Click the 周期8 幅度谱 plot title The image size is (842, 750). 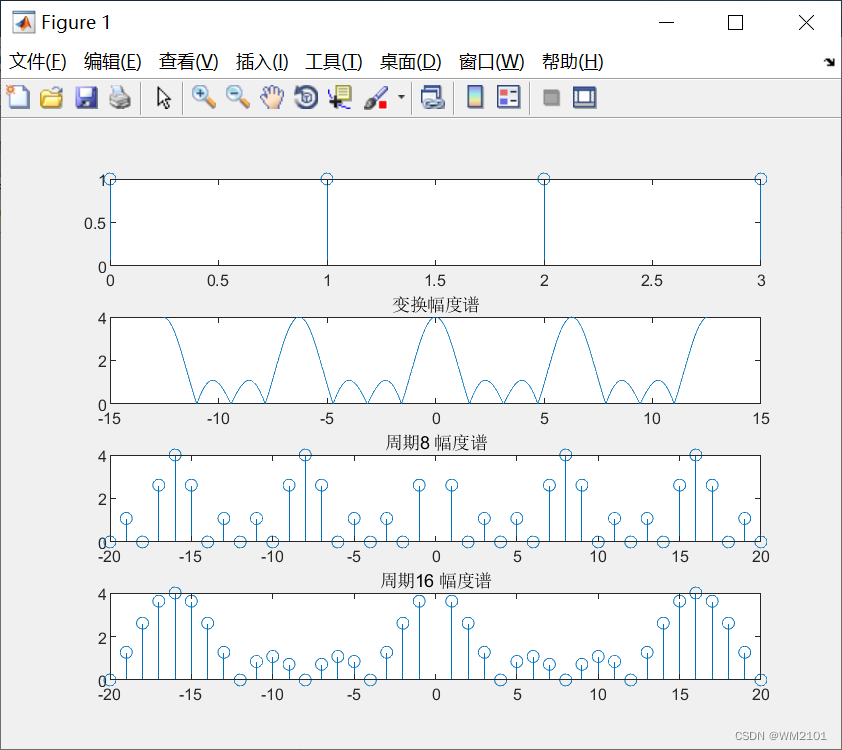[x=435, y=443]
